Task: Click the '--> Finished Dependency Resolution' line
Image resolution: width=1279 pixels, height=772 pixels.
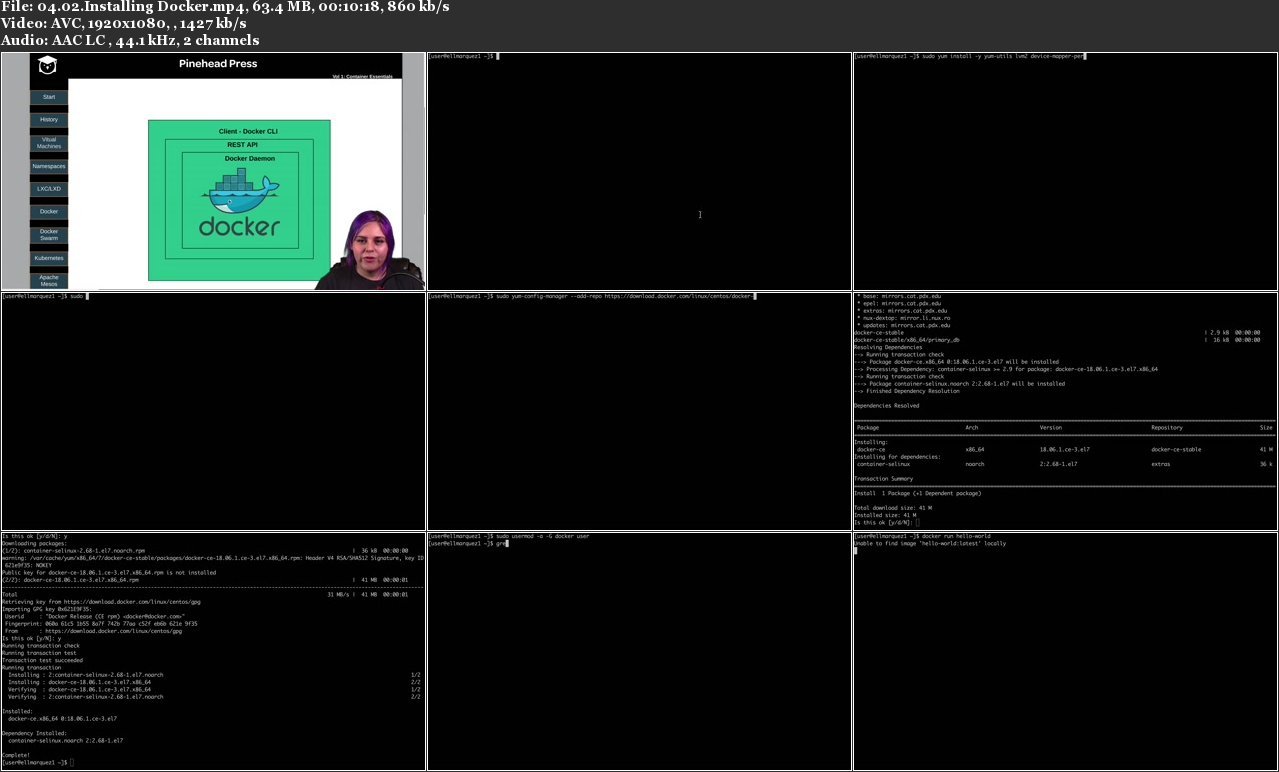Action: pos(909,391)
